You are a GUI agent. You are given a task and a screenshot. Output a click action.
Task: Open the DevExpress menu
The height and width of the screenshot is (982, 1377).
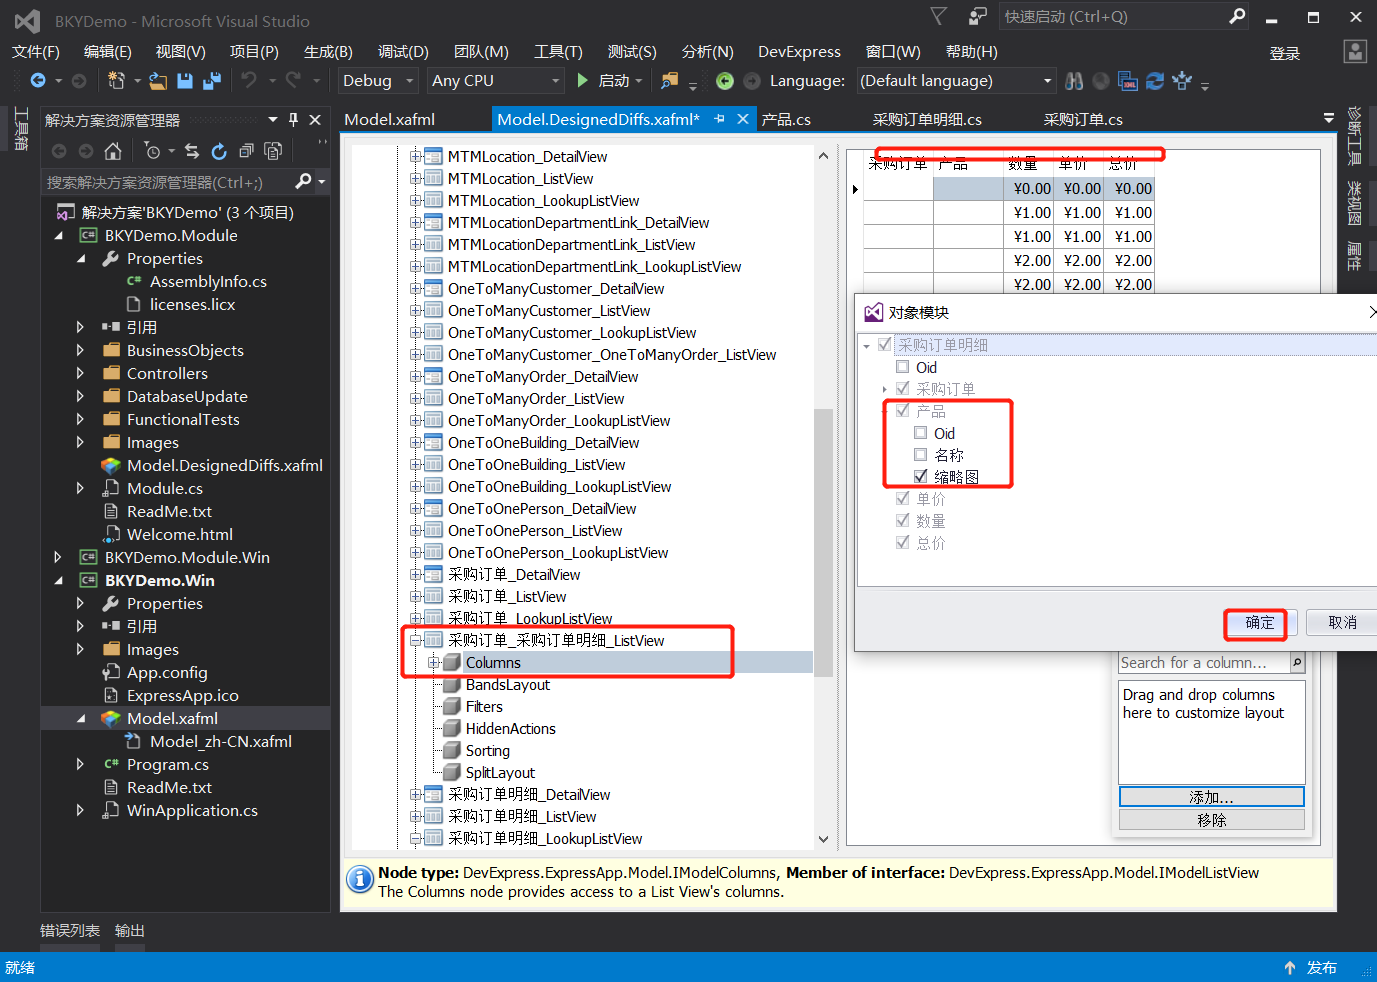tap(799, 52)
